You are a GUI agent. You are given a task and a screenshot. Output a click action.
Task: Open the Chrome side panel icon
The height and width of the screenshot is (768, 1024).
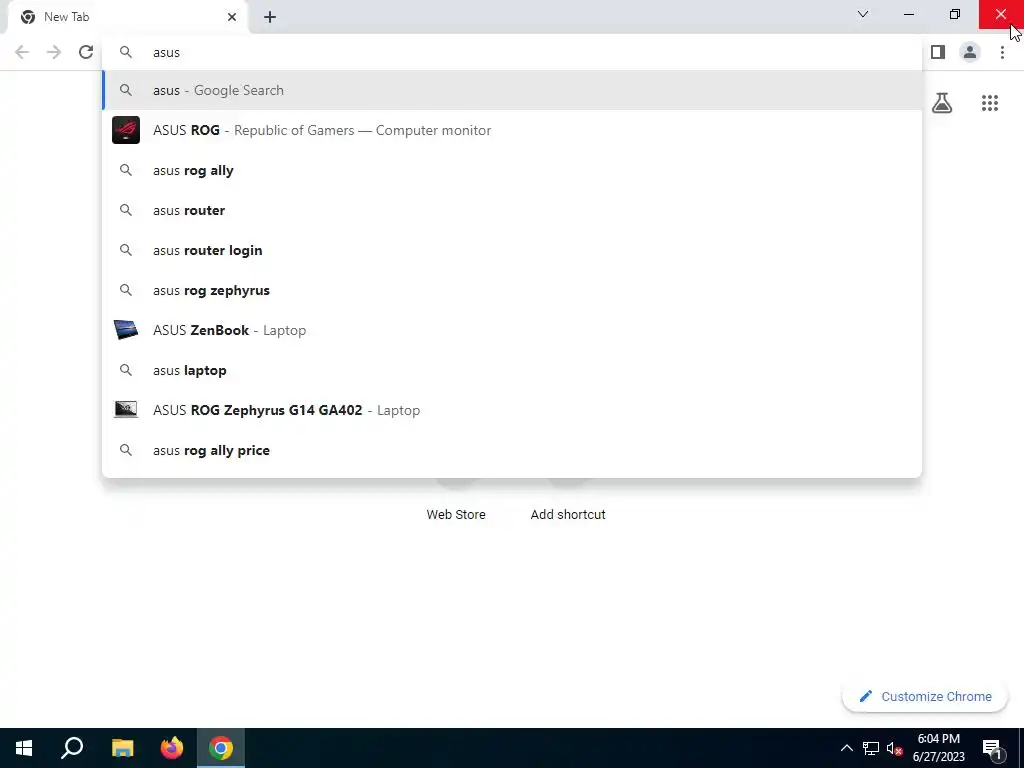[938, 52]
